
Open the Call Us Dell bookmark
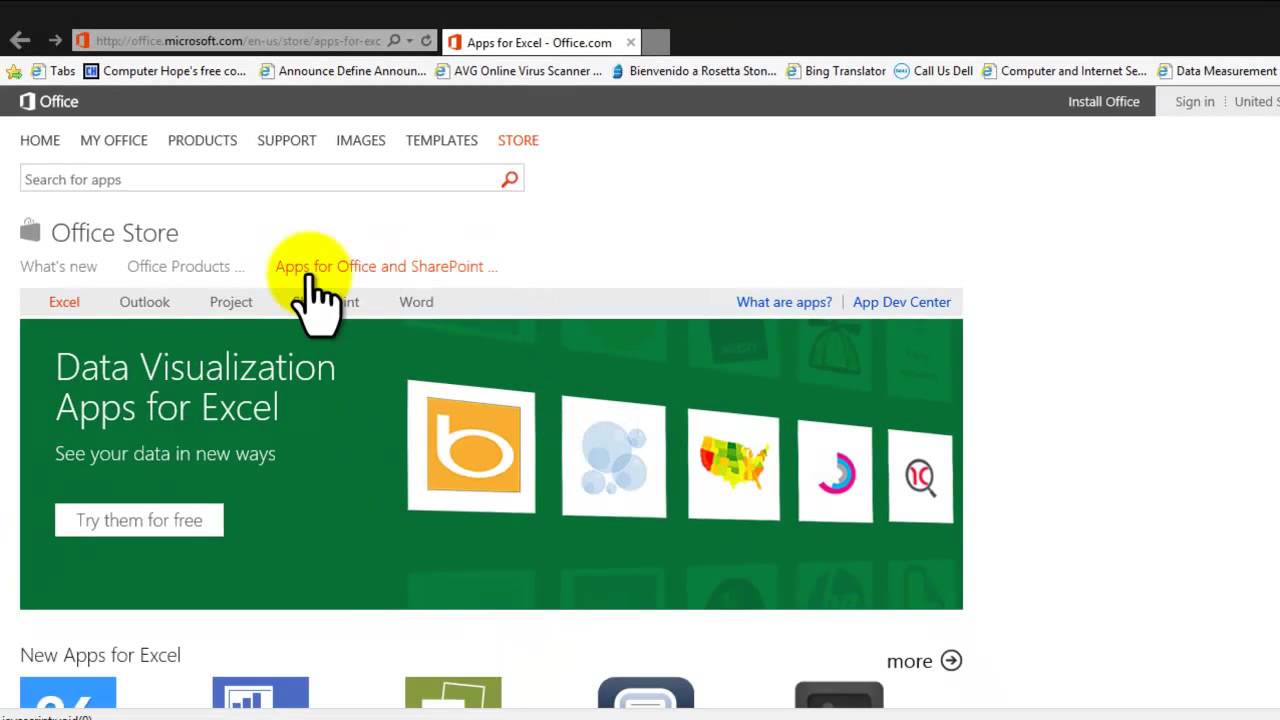934,71
